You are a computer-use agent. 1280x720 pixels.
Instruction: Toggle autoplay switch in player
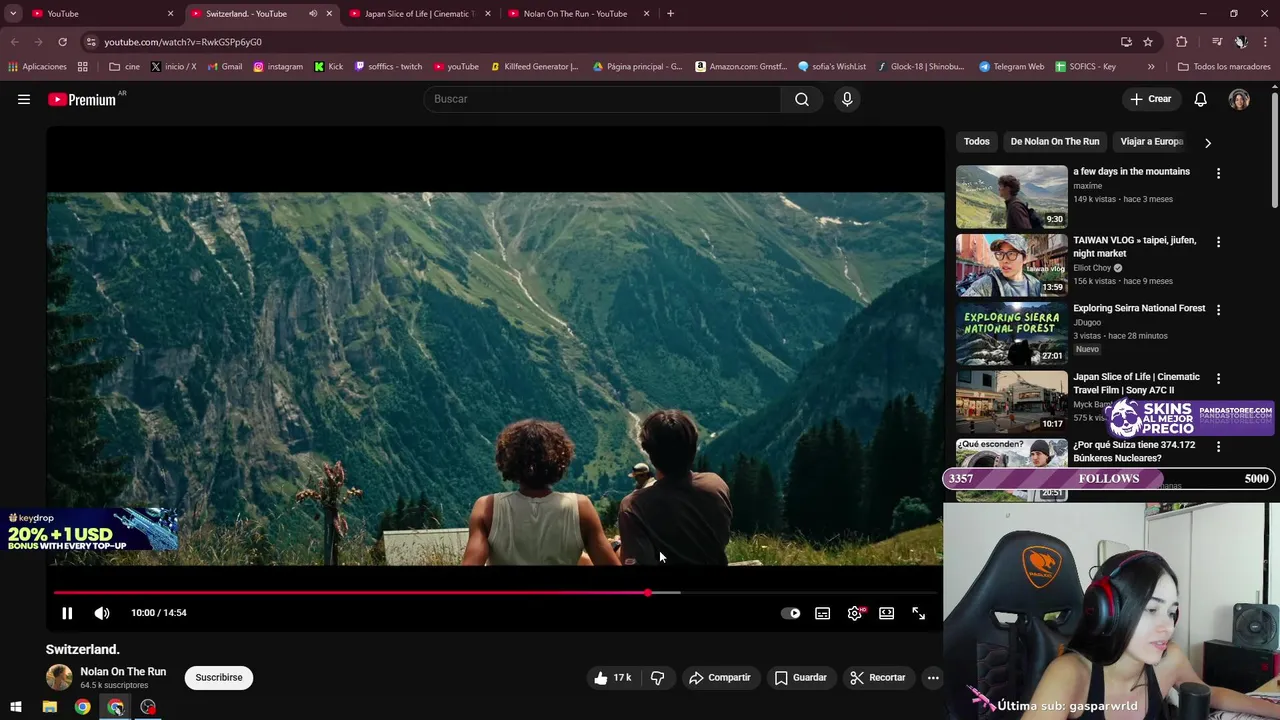point(791,613)
